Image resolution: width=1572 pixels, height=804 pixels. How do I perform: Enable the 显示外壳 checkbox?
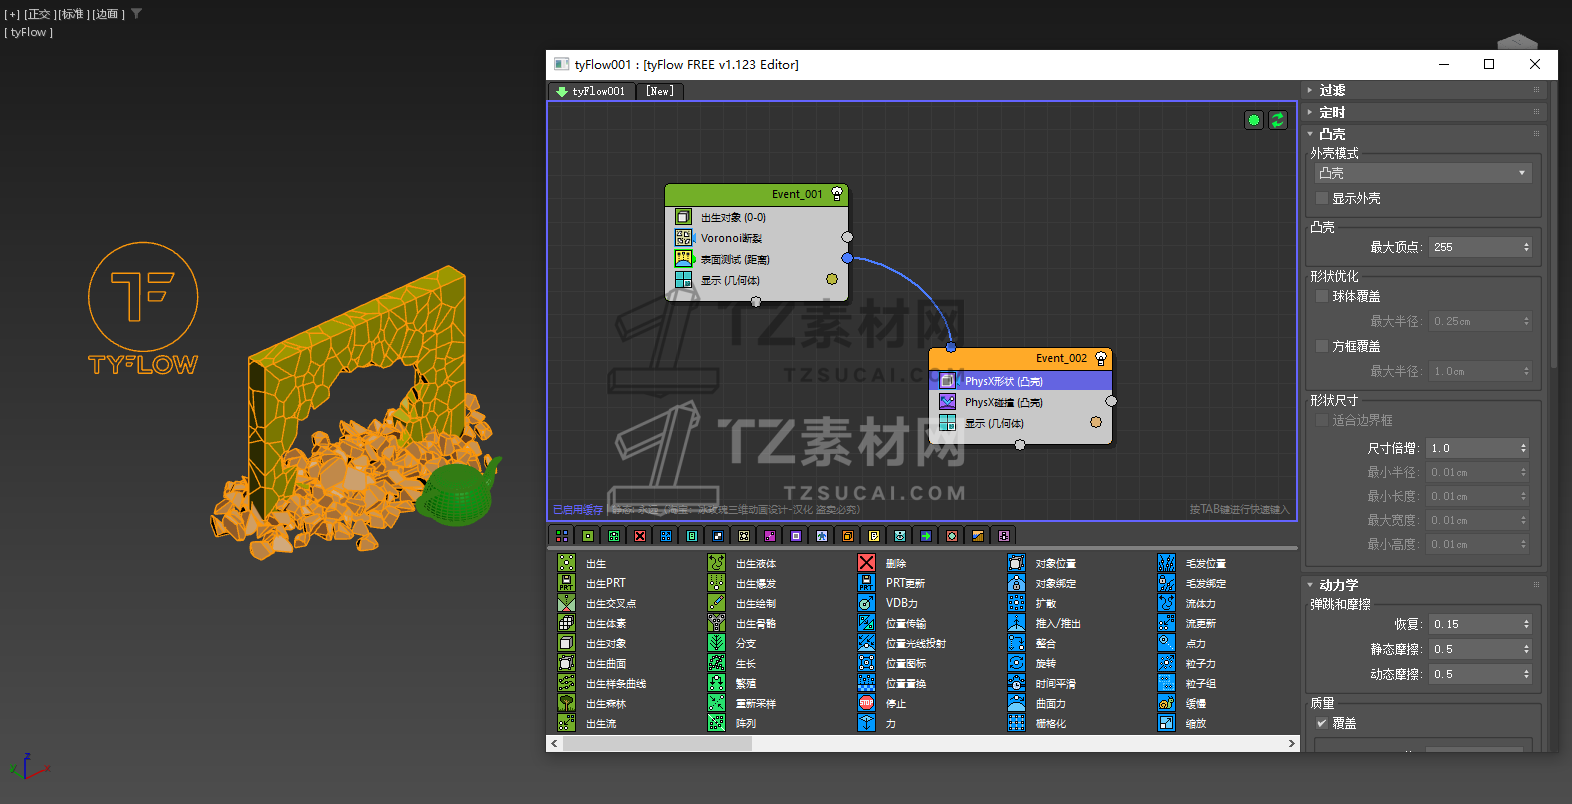pyautogui.click(x=1322, y=198)
